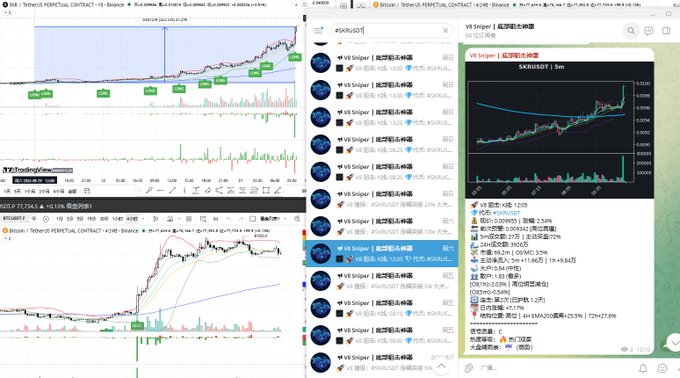Screen dimensions: 680x378
Task: Select the price range measure tool in toolbar
Action: [196, 190]
